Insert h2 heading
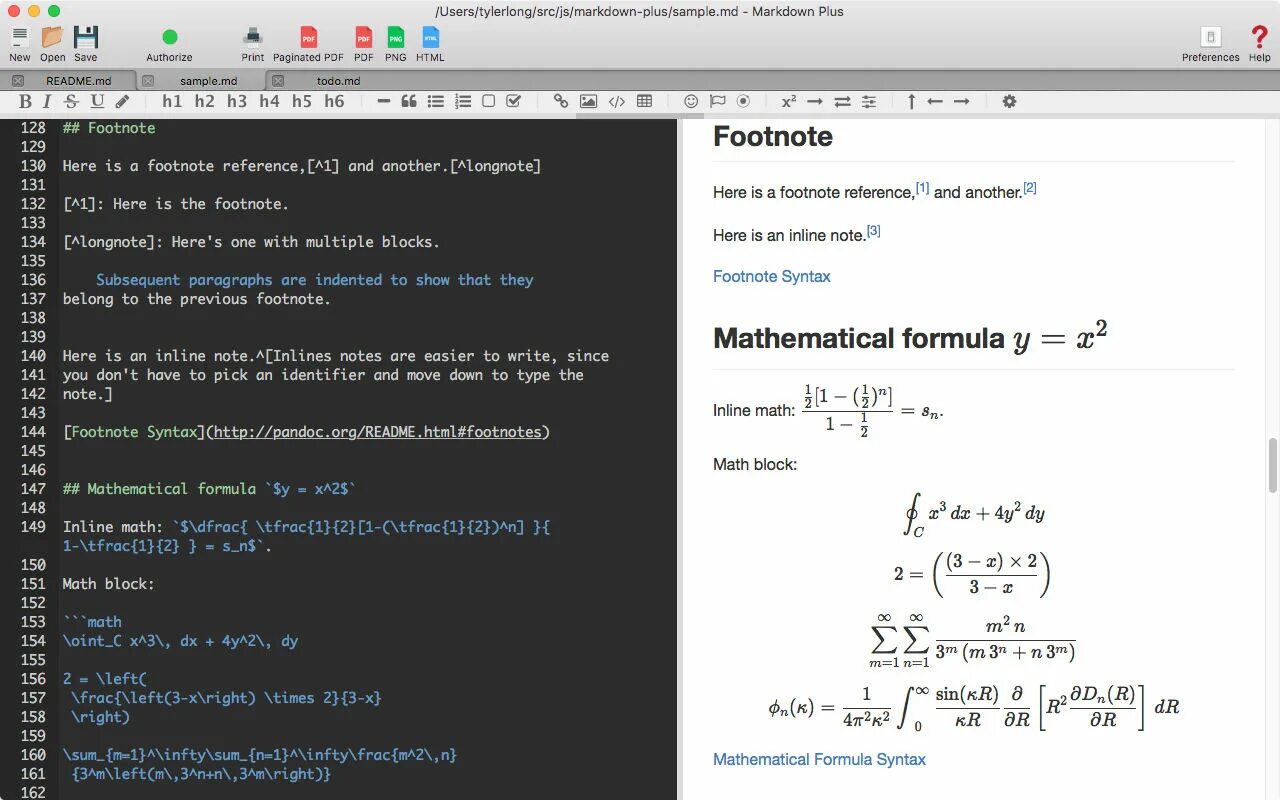The height and width of the screenshot is (800, 1280). 204,101
